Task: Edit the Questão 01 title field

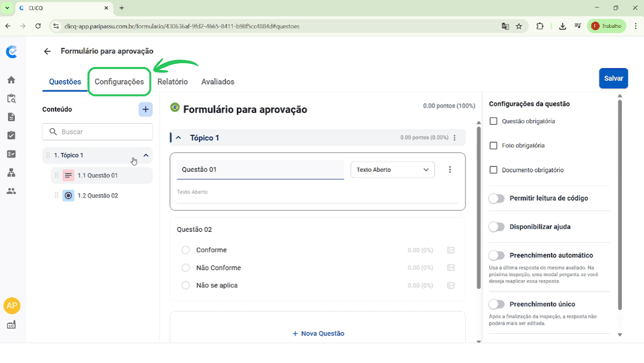Action: tap(260, 170)
